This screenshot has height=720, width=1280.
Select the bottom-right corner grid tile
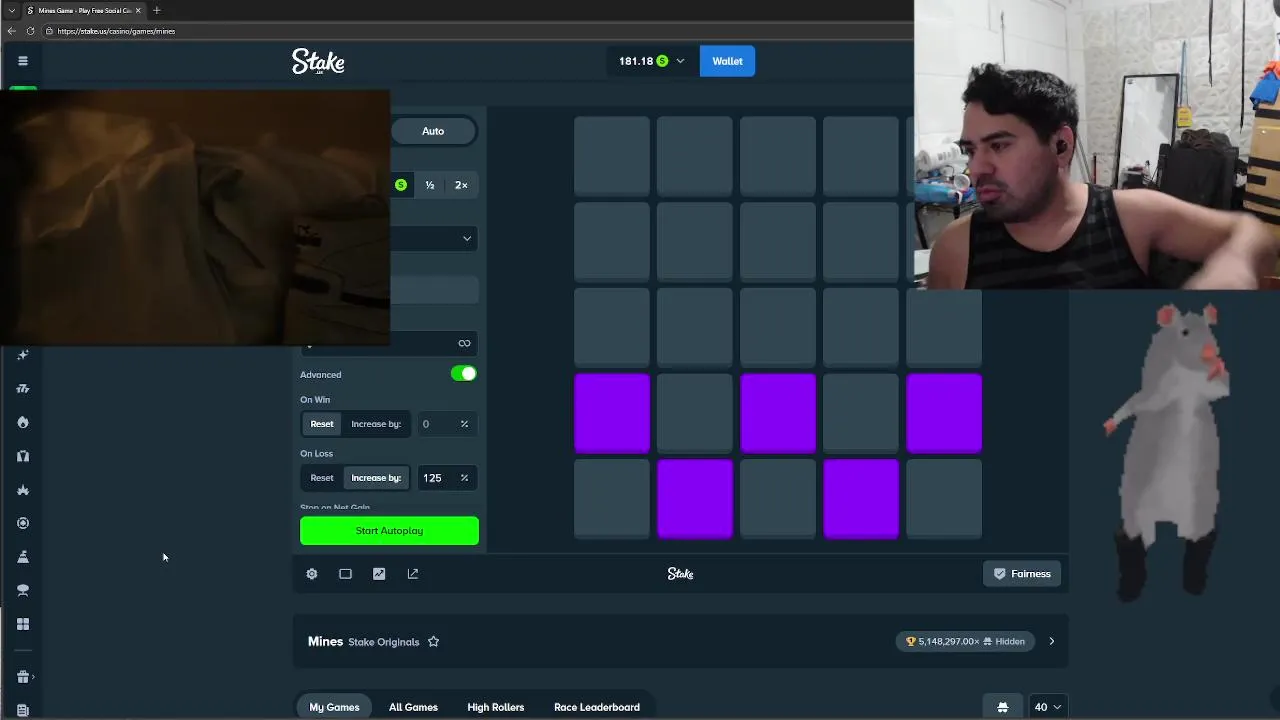[944, 499]
